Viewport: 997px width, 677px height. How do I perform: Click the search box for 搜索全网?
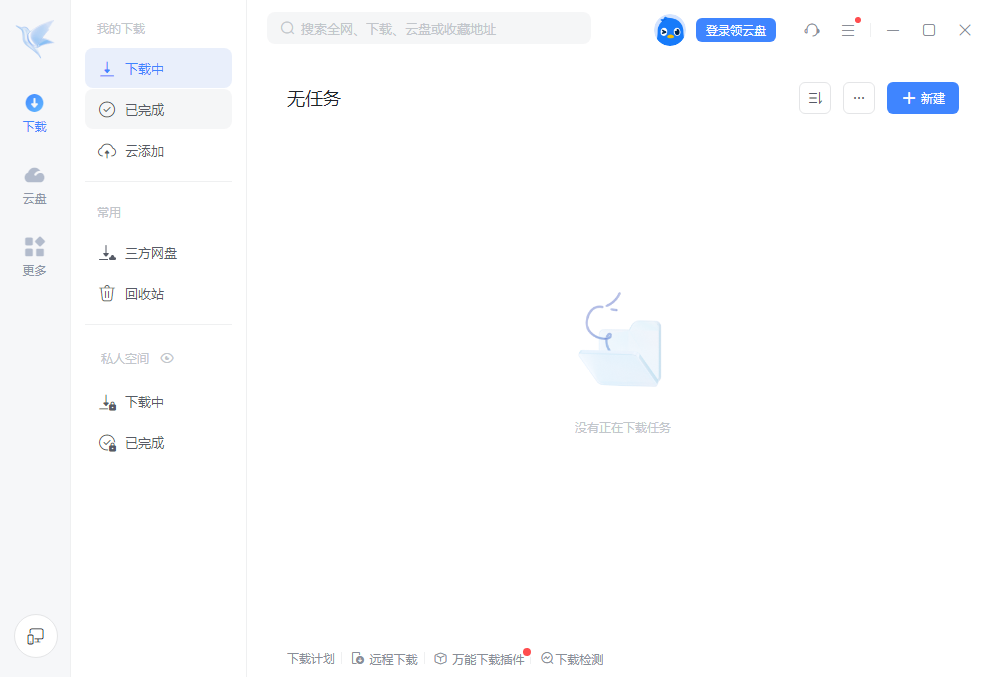(x=429, y=29)
